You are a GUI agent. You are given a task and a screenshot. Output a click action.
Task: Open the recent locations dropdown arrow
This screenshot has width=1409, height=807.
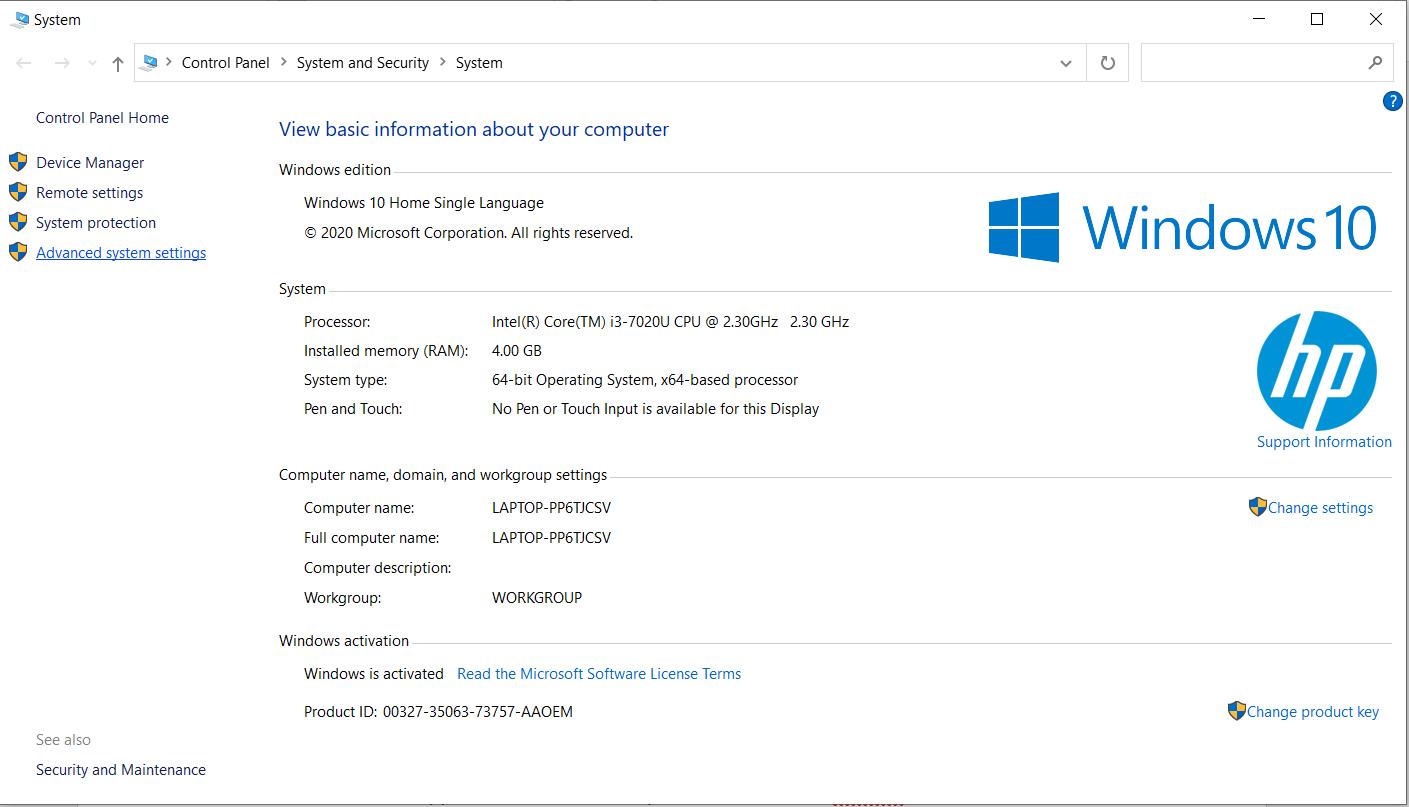[92, 63]
